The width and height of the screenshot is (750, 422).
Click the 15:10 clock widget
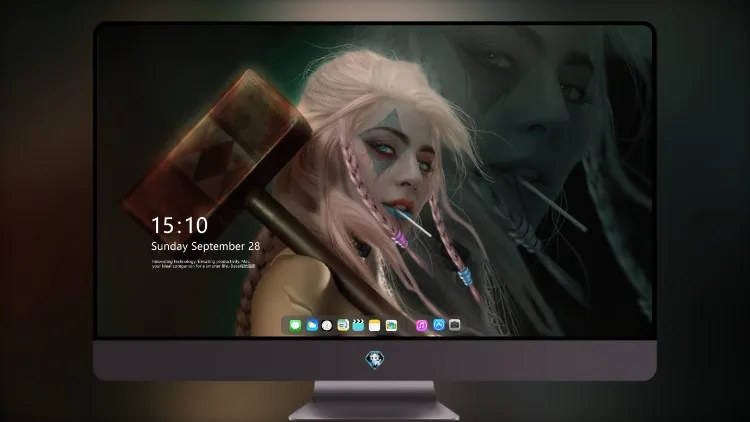[x=179, y=225]
